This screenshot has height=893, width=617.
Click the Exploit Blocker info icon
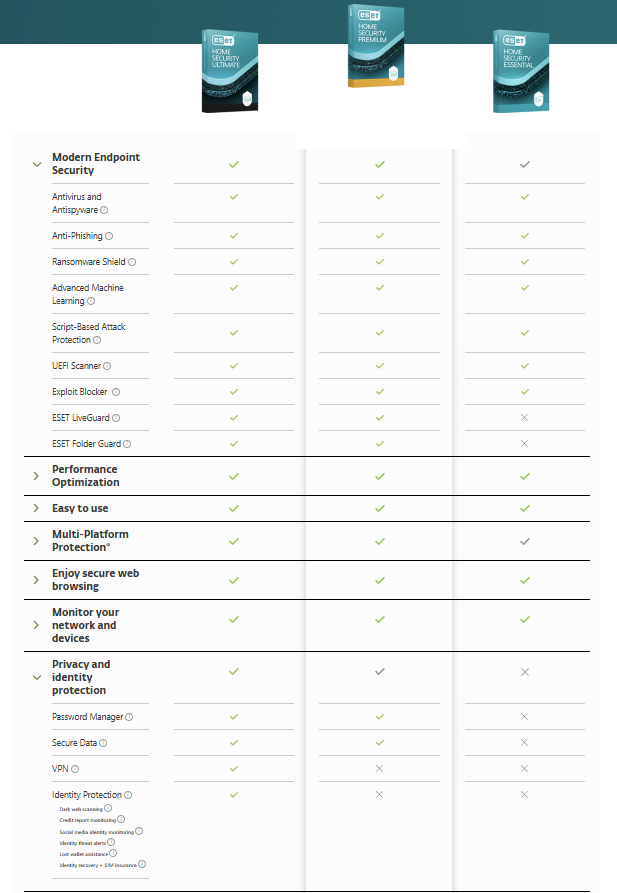(116, 392)
